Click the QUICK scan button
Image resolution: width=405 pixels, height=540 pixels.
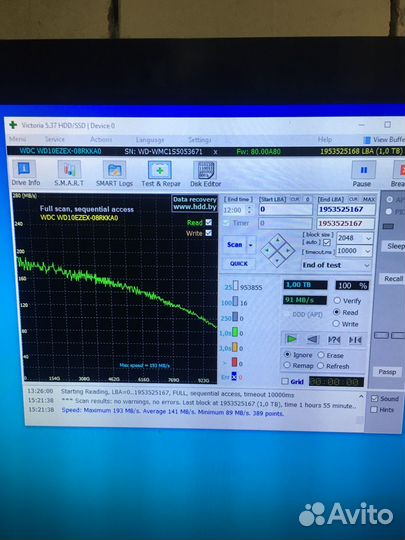(x=239, y=263)
